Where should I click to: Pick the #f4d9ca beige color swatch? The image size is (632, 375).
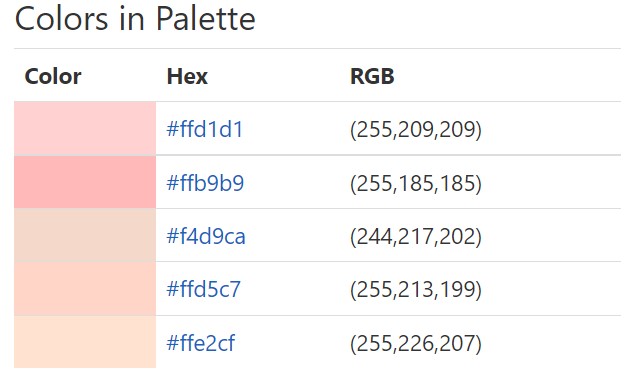(x=85, y=235)
